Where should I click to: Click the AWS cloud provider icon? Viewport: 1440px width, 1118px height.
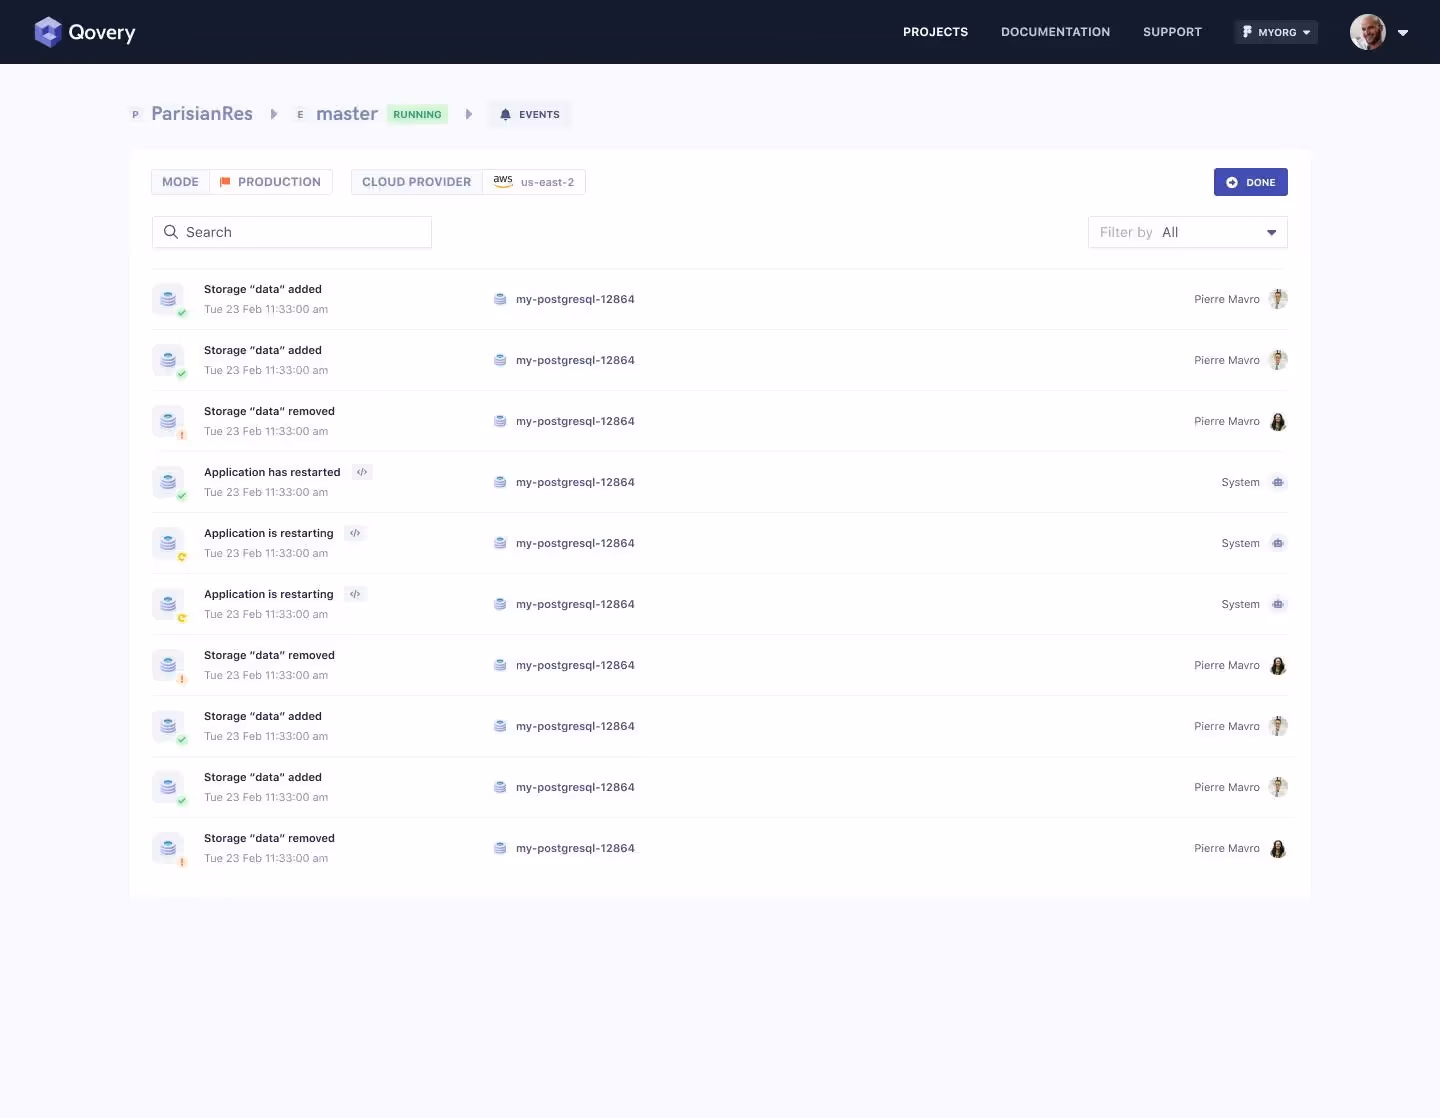(503, 181)
